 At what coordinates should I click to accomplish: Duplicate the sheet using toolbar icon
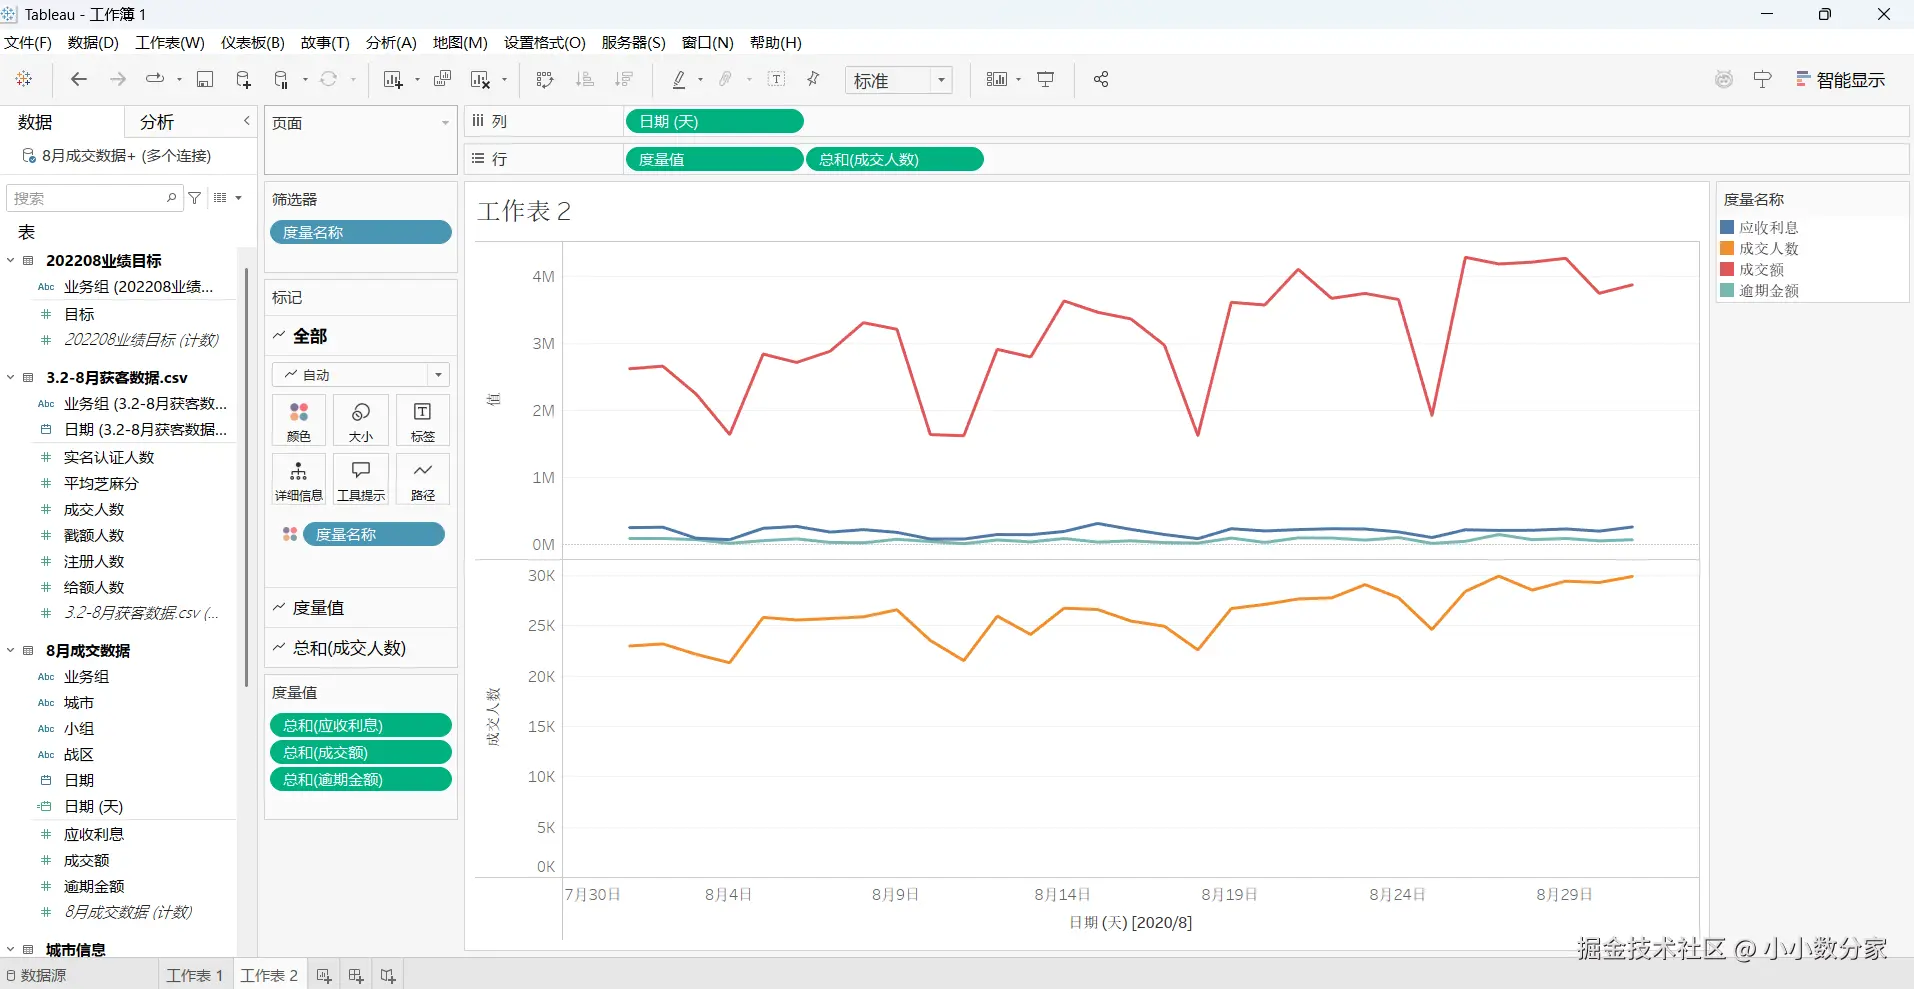click(x=442, y=79)
